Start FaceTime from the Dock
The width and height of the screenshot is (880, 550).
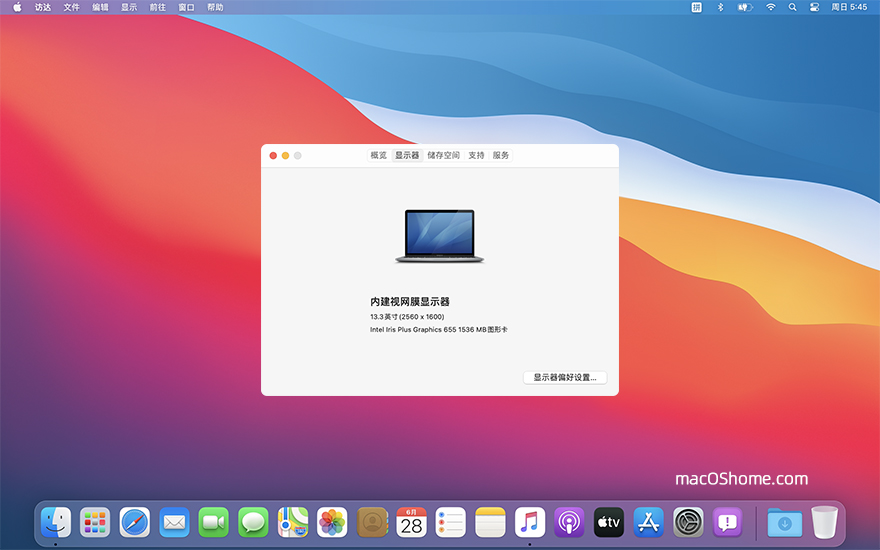[214, 522]
